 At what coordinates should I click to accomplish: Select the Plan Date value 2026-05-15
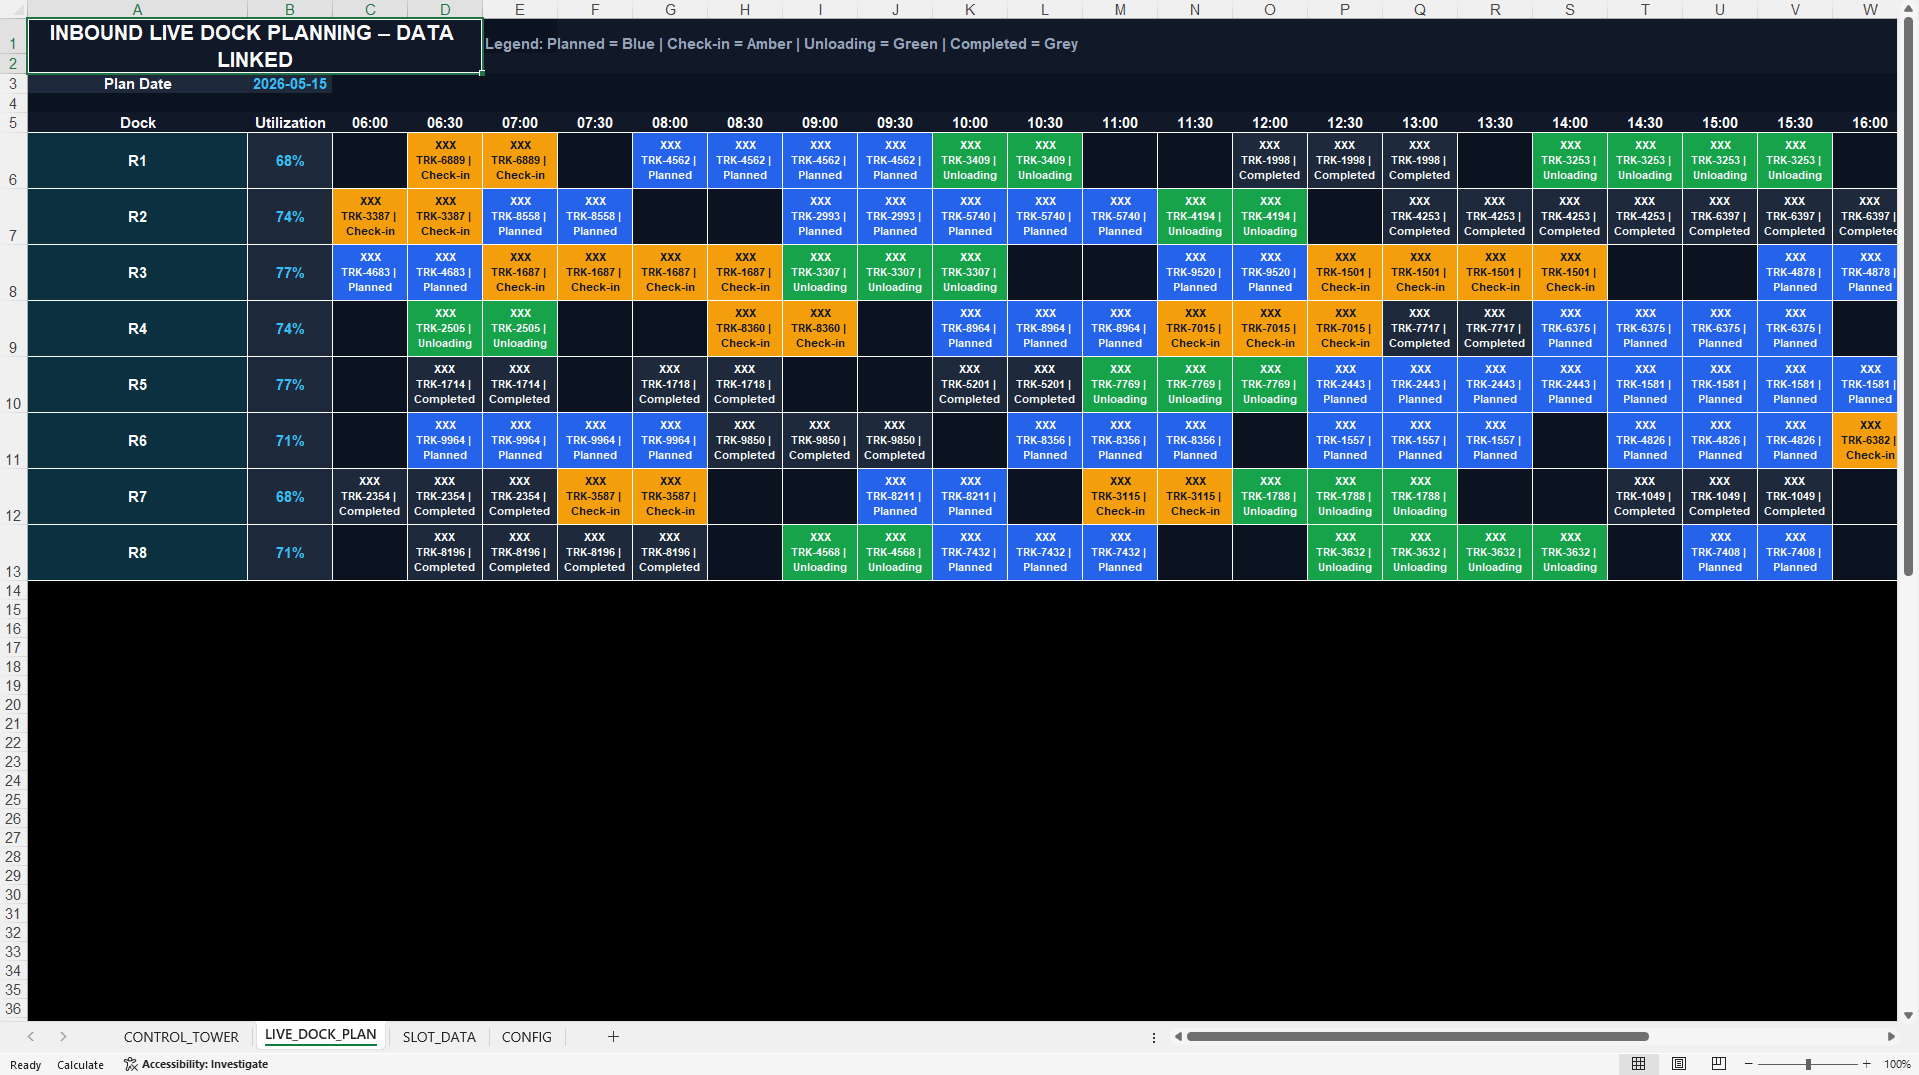[x=290, y=84]
